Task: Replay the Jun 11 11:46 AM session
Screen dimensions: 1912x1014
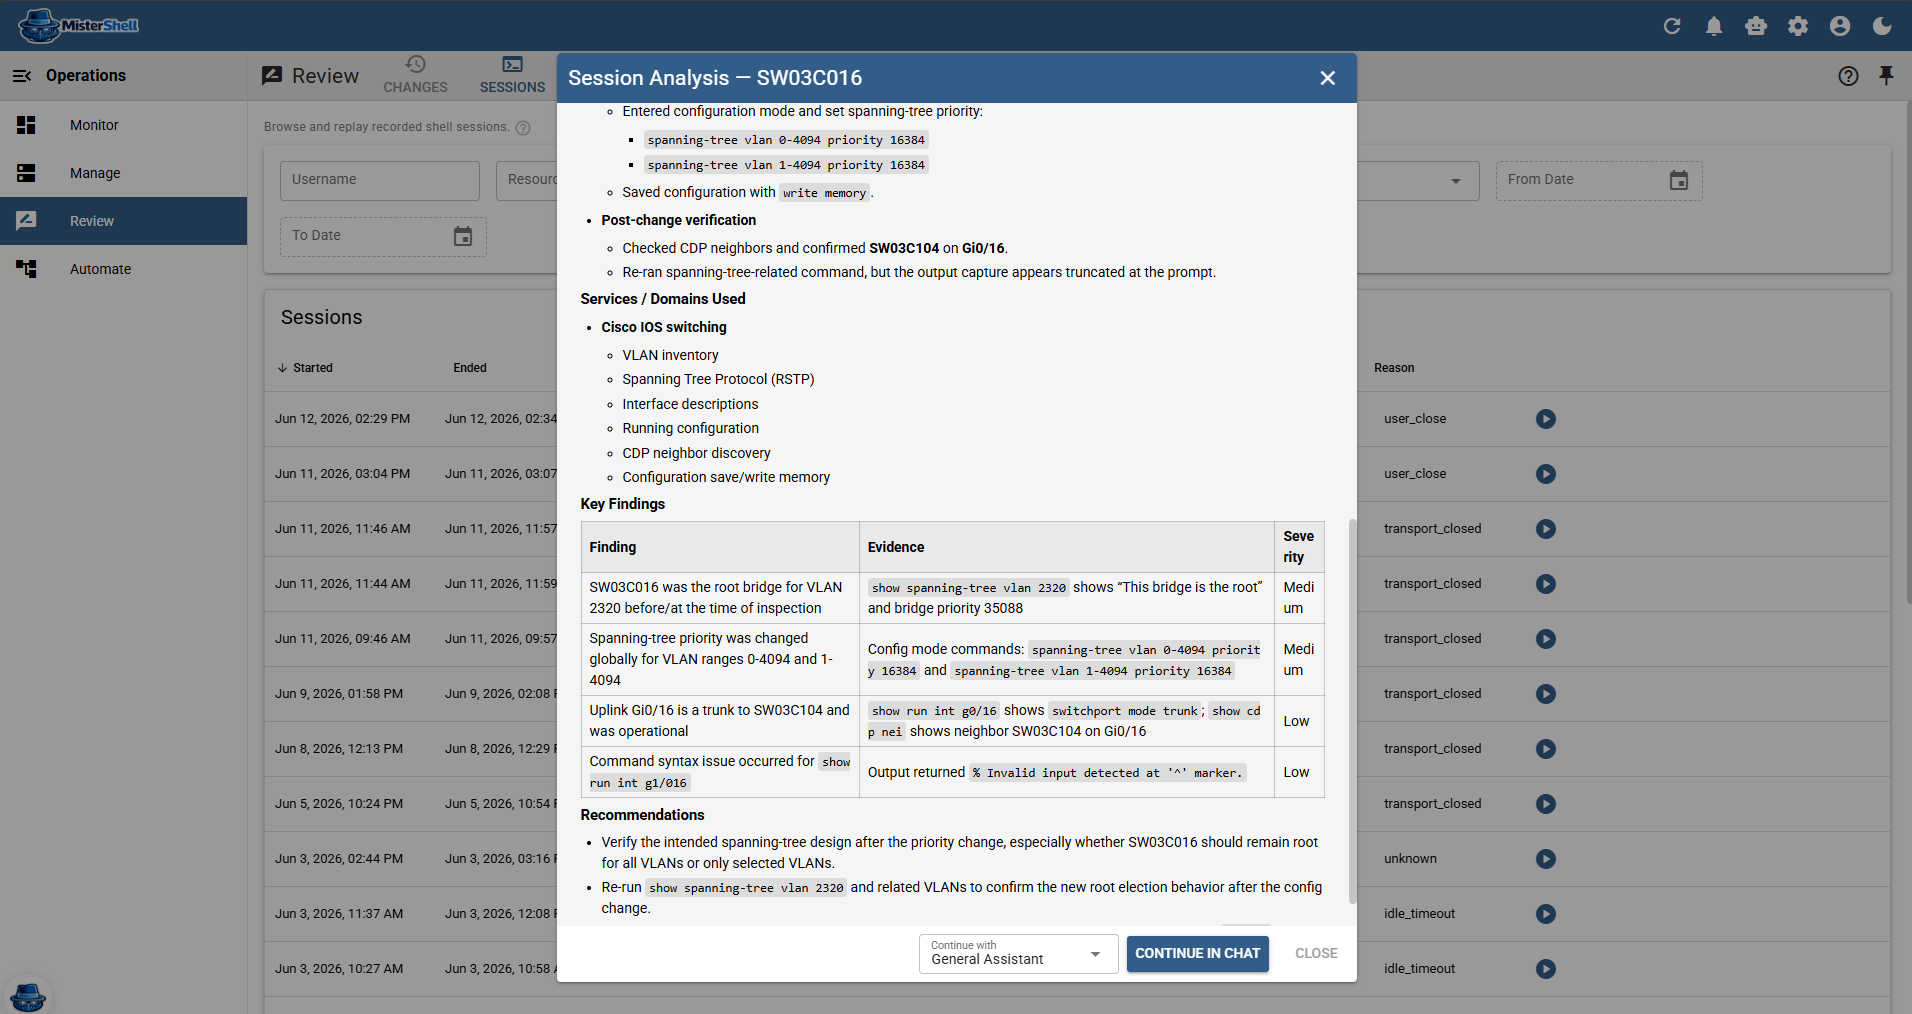Action: coord(1546,529)
